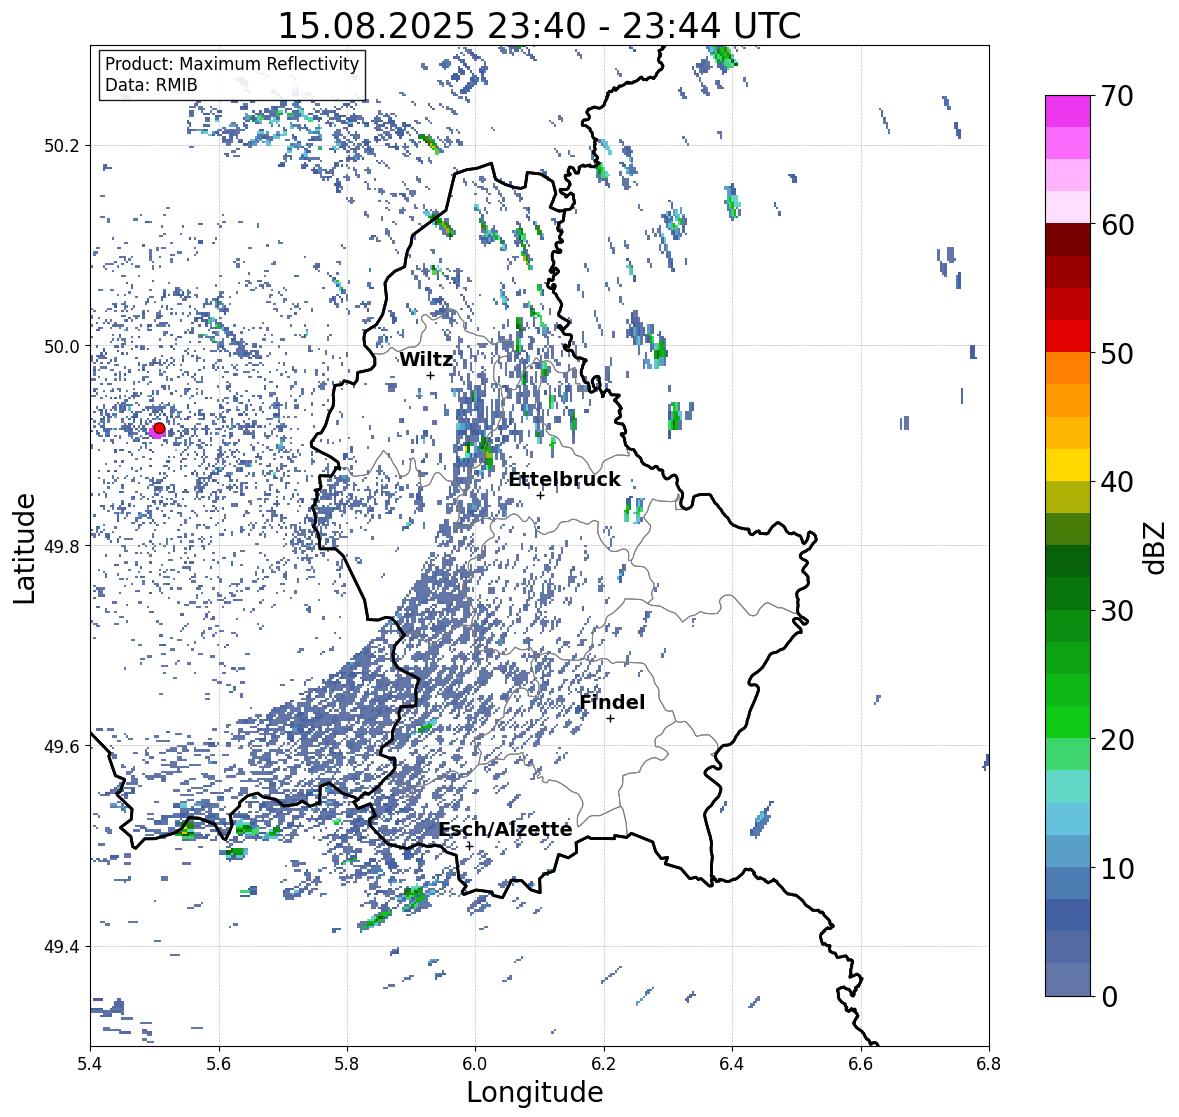1179x1117 pixels.
Task: Click the 60 value on colorbar
Action: pyautogui.click(x=1117, y=225)
